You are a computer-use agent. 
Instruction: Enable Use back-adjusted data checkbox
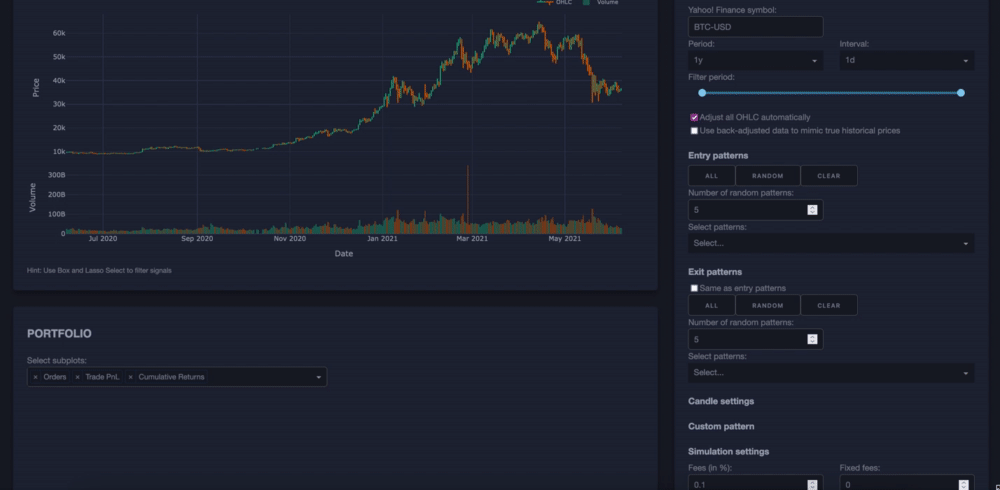point(695,131)
